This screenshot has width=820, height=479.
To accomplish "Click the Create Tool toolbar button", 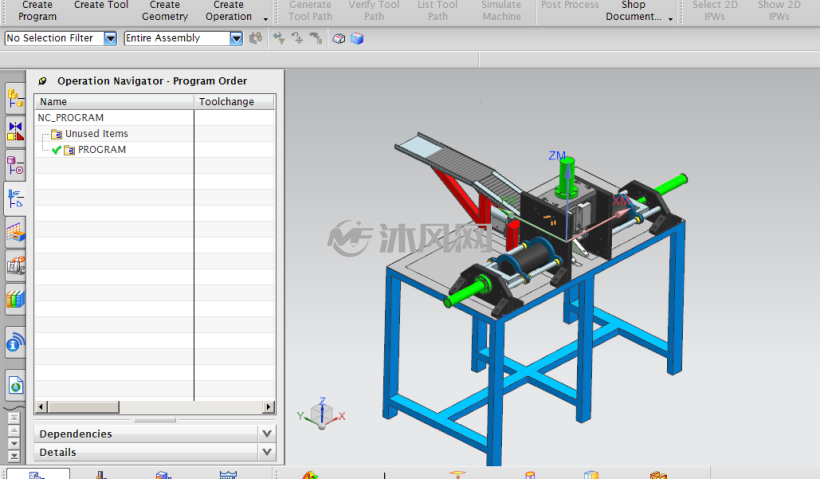I will pos(101,5).
